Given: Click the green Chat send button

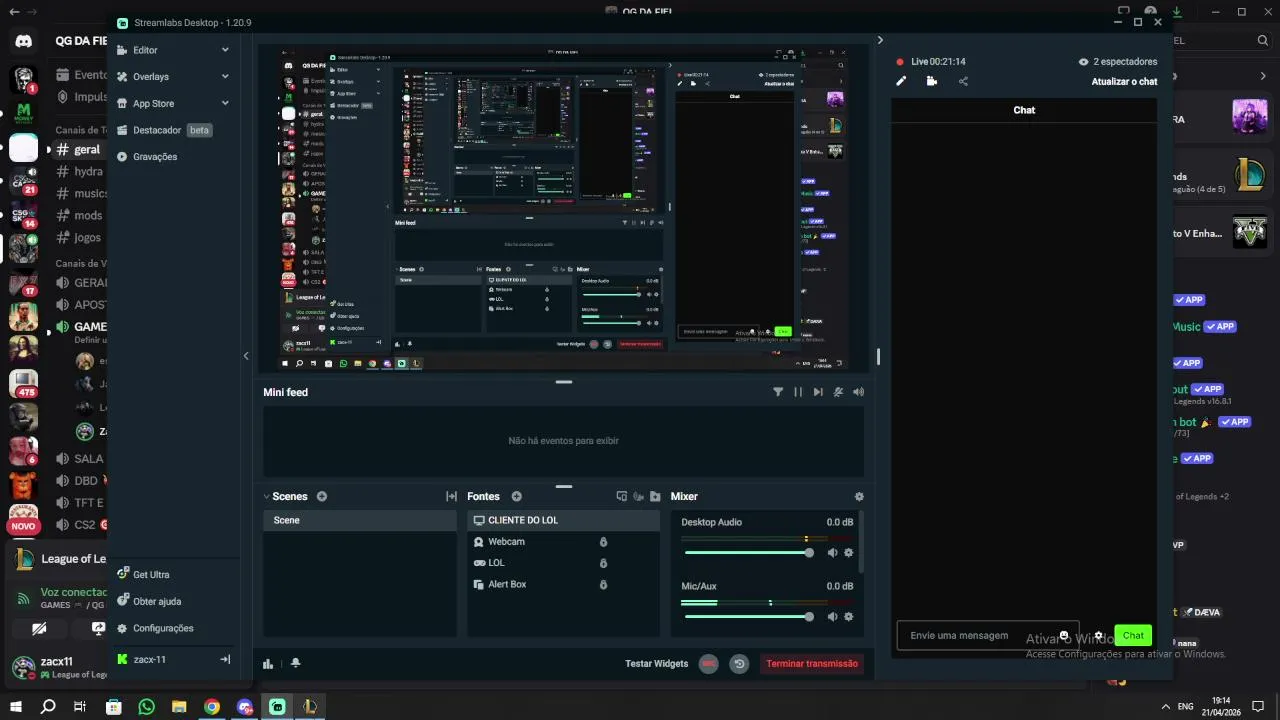Looking at the screenshot, I should 1133,636.
